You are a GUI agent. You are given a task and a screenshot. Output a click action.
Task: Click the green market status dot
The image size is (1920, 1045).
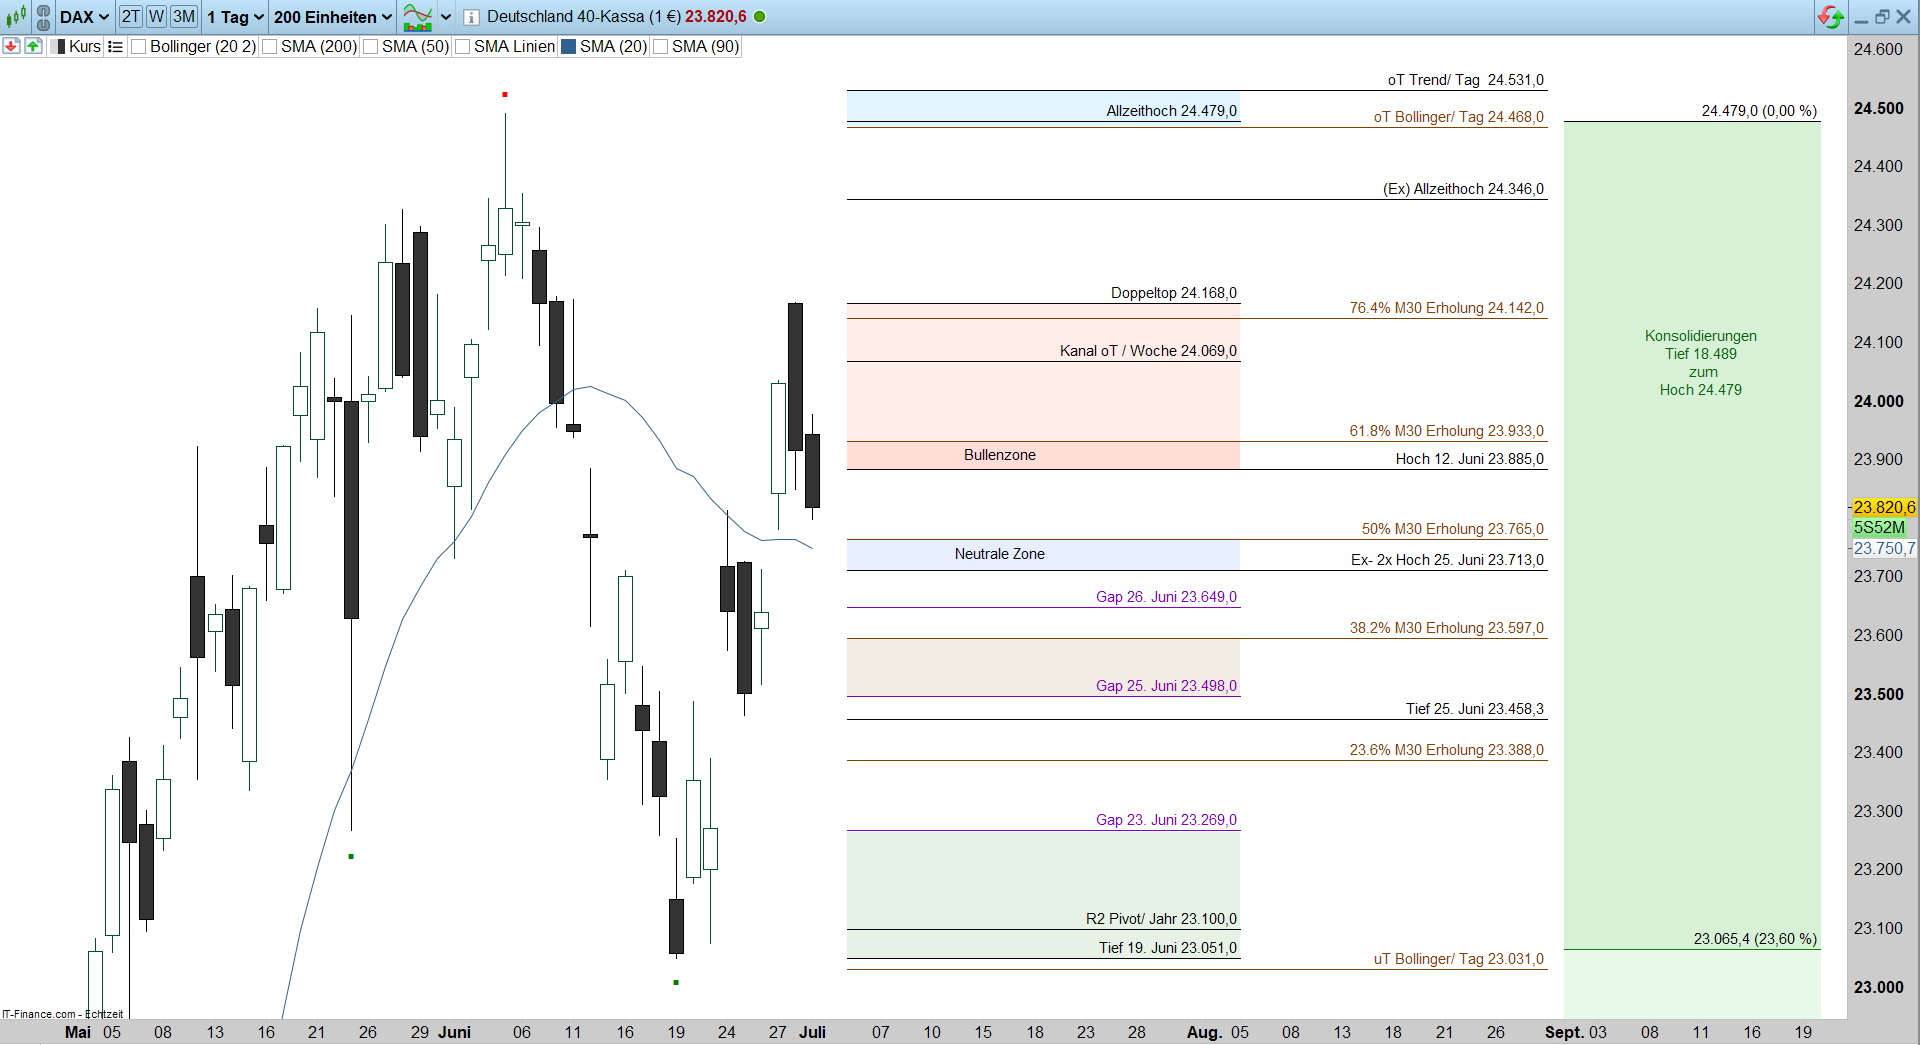click(x=760, y=17)
